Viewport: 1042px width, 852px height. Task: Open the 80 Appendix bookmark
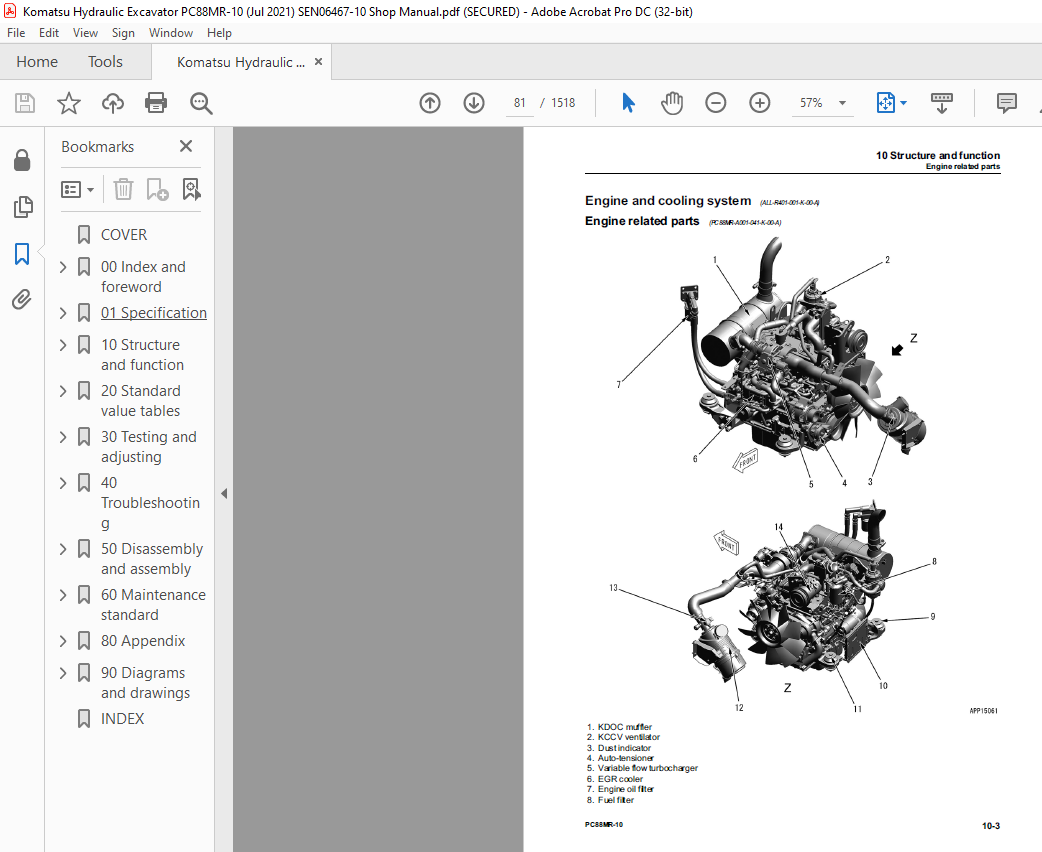coord(143,641)
